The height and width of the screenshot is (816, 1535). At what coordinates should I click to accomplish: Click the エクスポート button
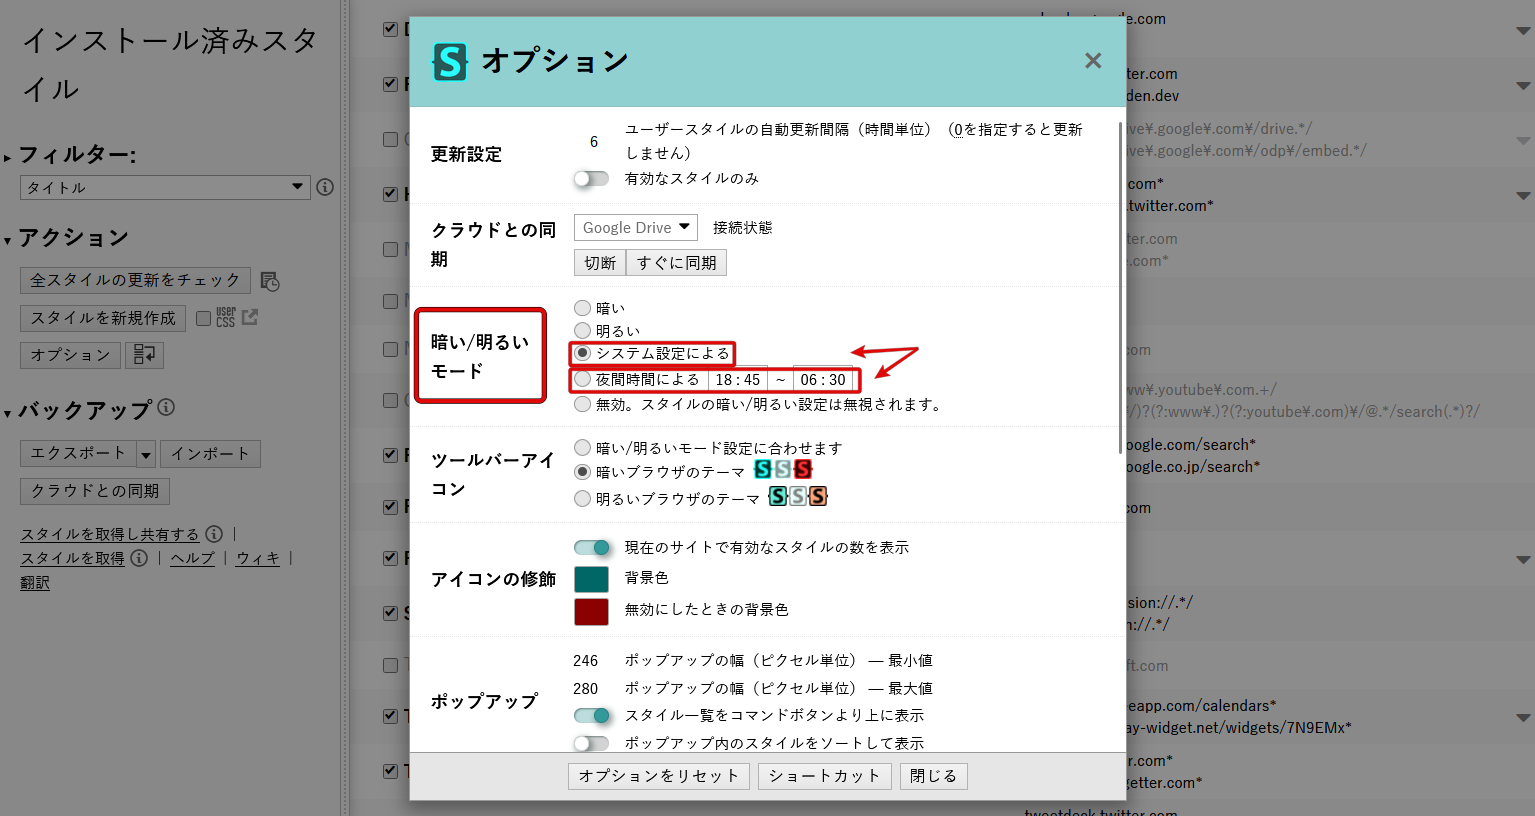pos(78,454)
